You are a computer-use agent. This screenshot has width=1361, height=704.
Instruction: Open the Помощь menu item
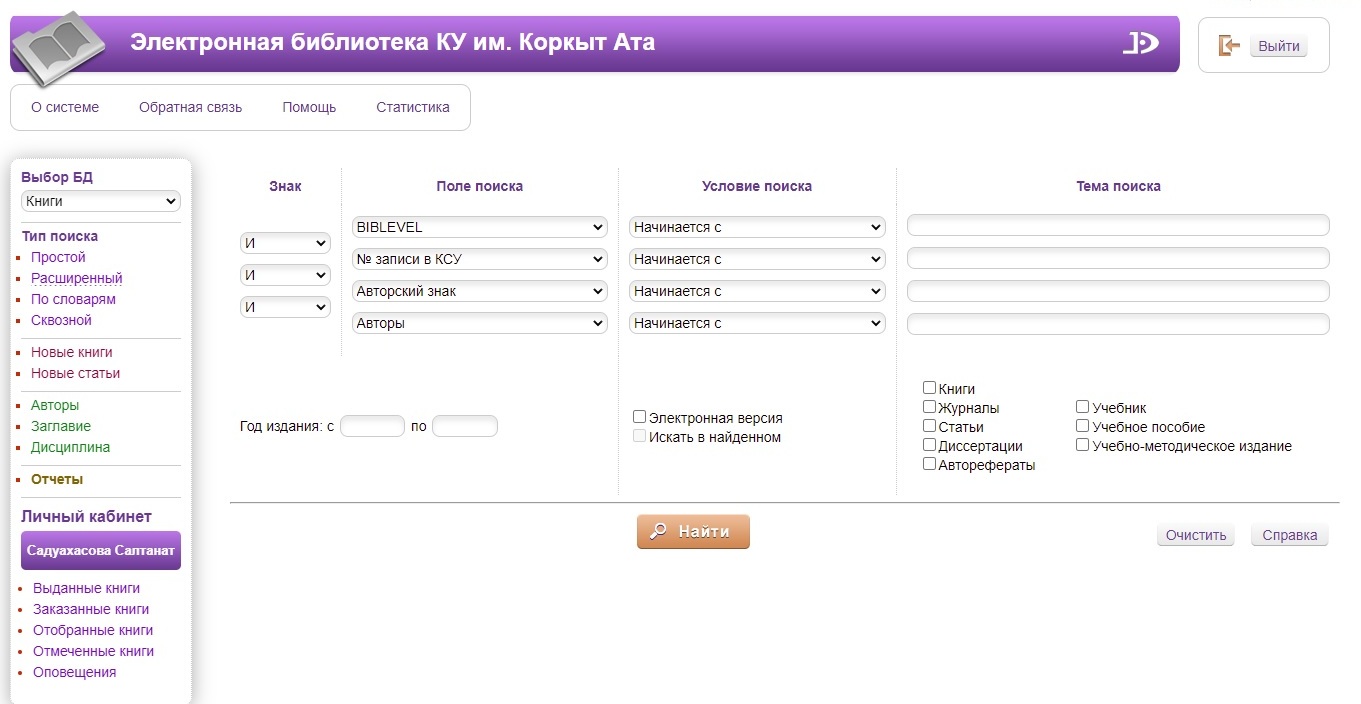309,107
